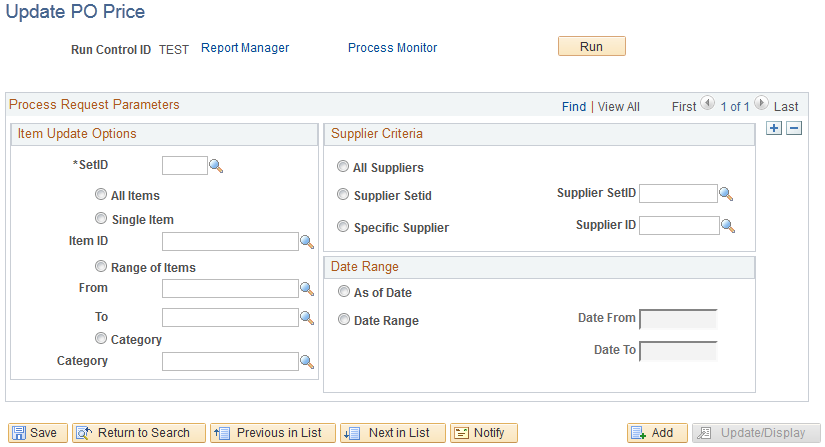825x447 pixels.
Task: Open the Report Manager link
Action: pyautogui.click(x=245, y=48)
